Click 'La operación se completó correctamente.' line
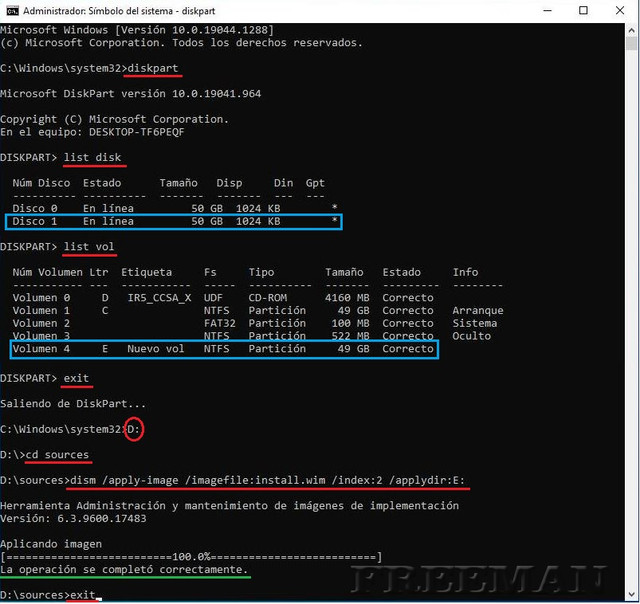640x604 pixels. pyautogui.click(x=124, y=569)
